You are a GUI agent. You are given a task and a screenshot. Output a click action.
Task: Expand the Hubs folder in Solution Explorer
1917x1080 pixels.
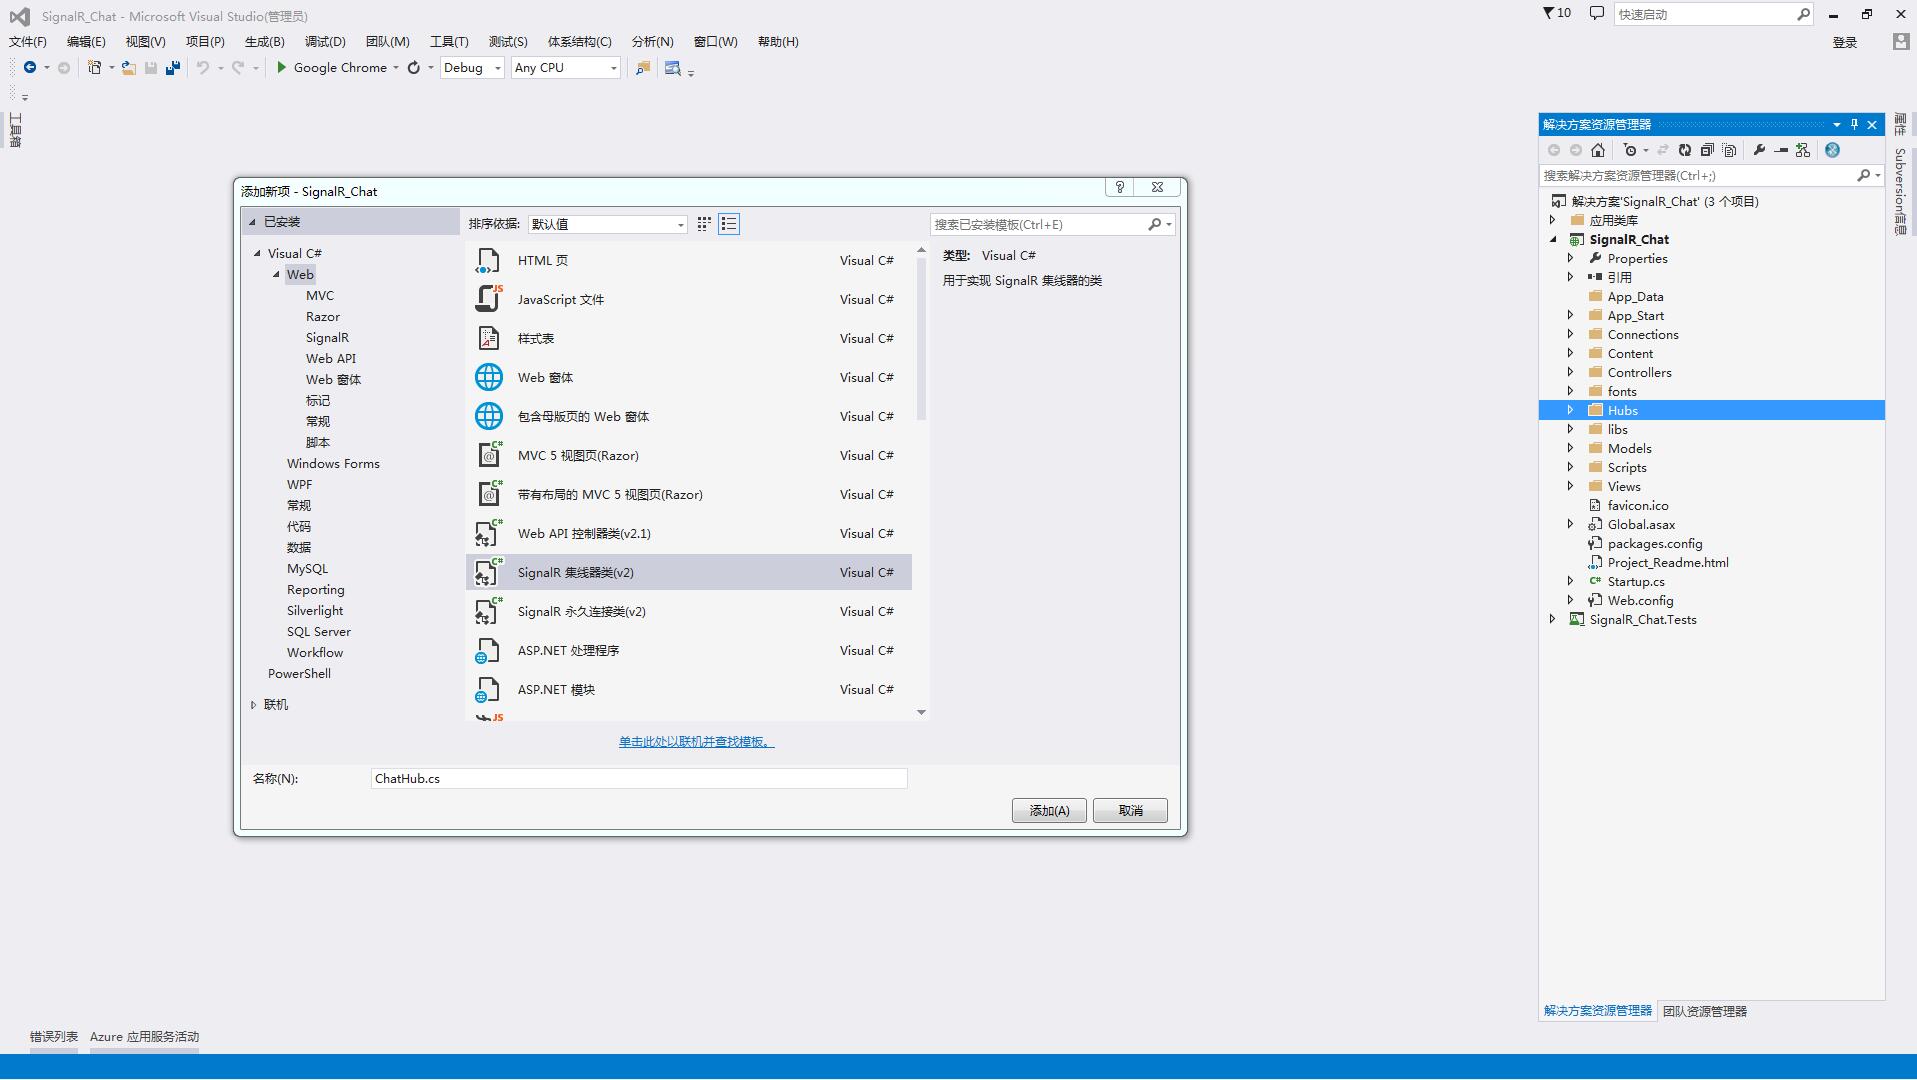[1570, 410]
